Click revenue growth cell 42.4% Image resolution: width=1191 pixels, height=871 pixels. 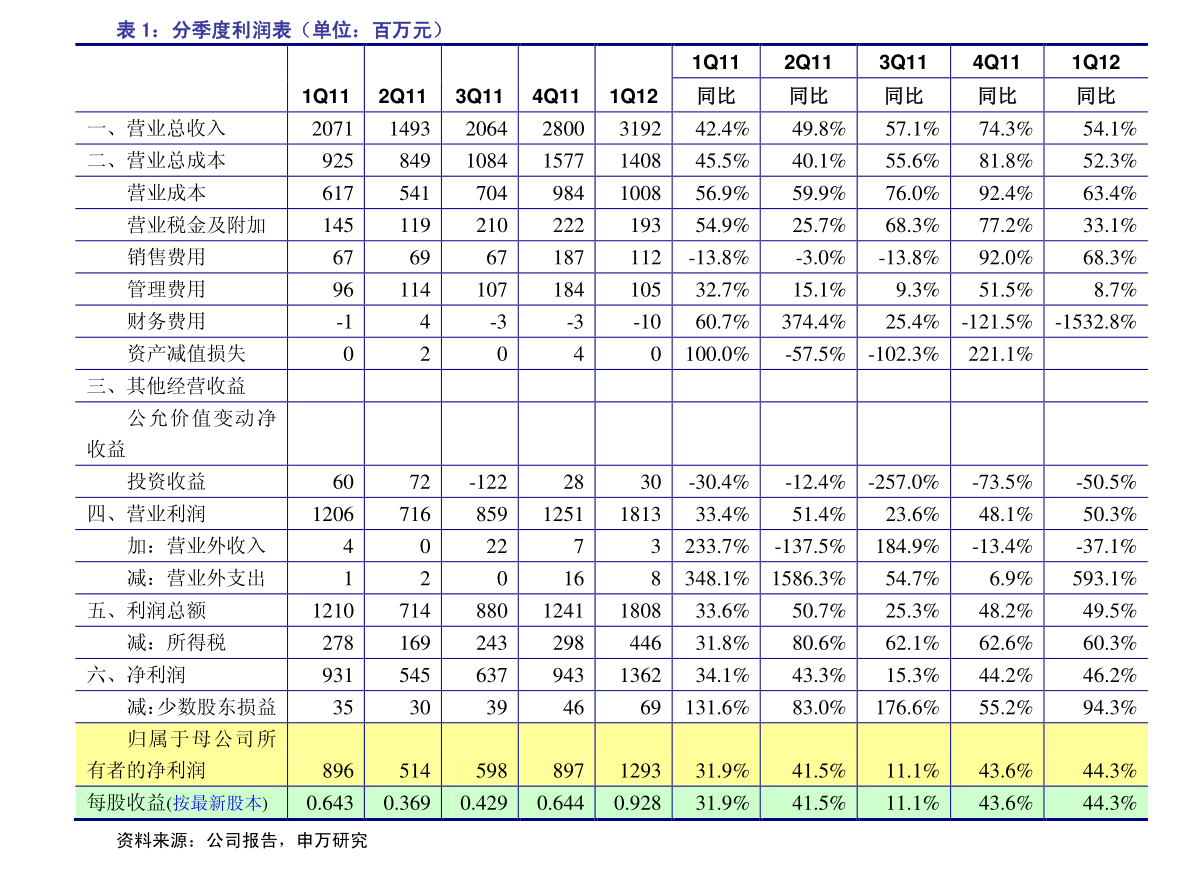722,129
